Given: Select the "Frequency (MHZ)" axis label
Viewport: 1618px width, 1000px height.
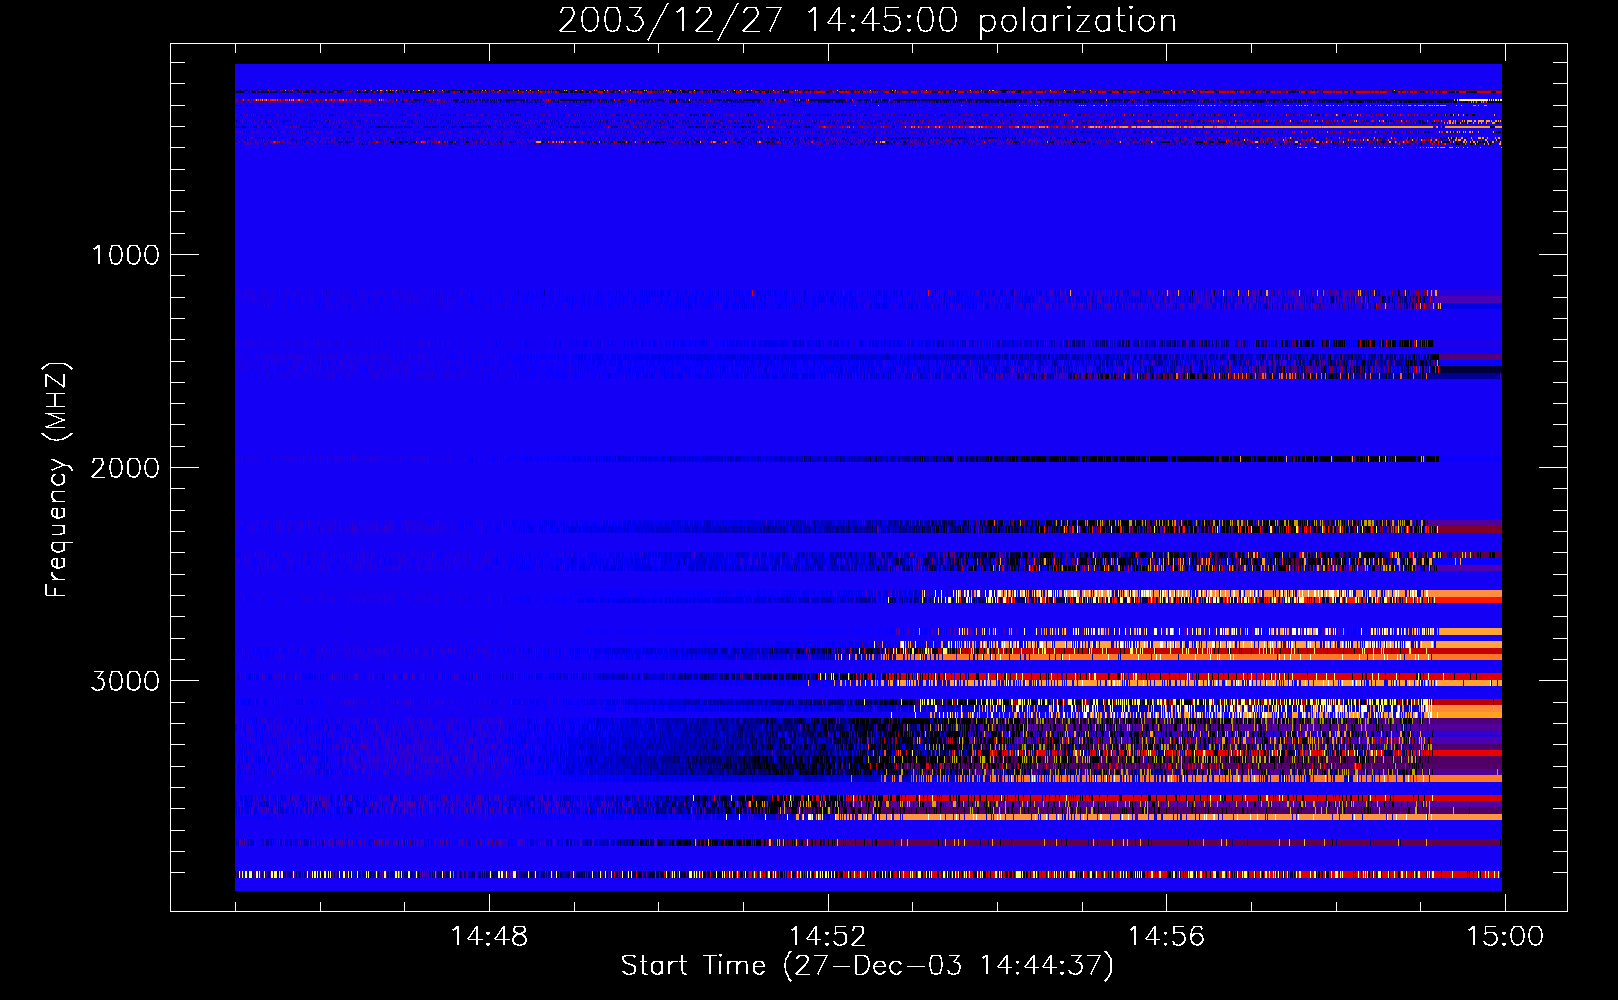Looking at the screenshot, I should (x=56, y=480).
